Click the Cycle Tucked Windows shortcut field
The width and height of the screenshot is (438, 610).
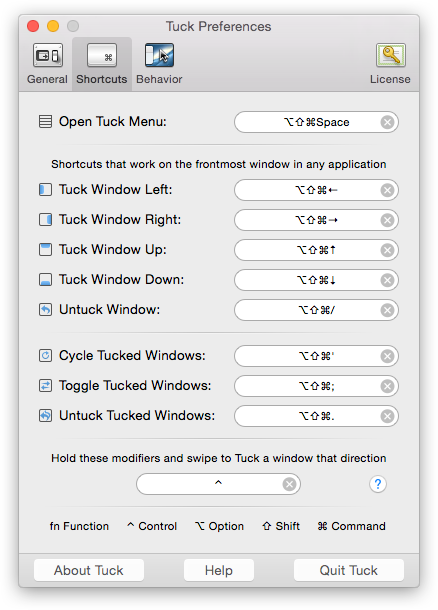click(316, 356)
